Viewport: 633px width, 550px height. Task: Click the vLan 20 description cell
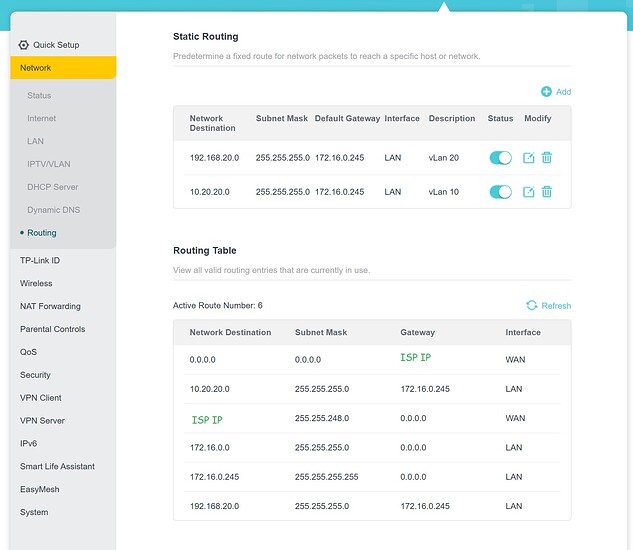[x=444, y=158]
